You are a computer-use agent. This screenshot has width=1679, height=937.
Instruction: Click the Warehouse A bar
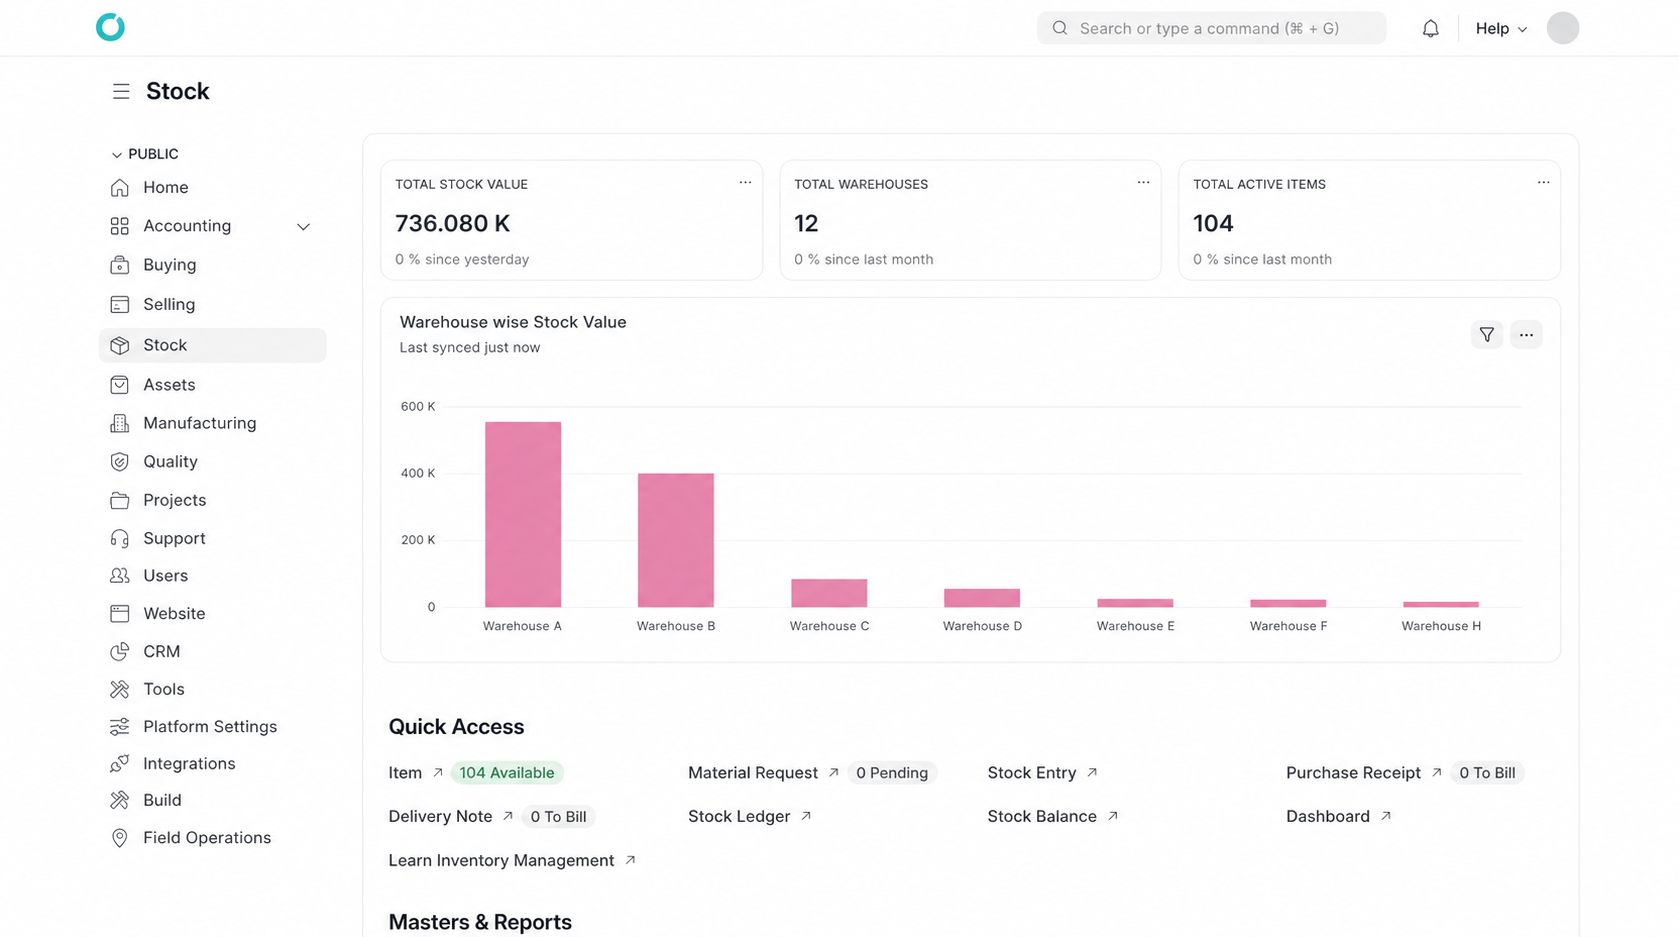click(523, 514)
